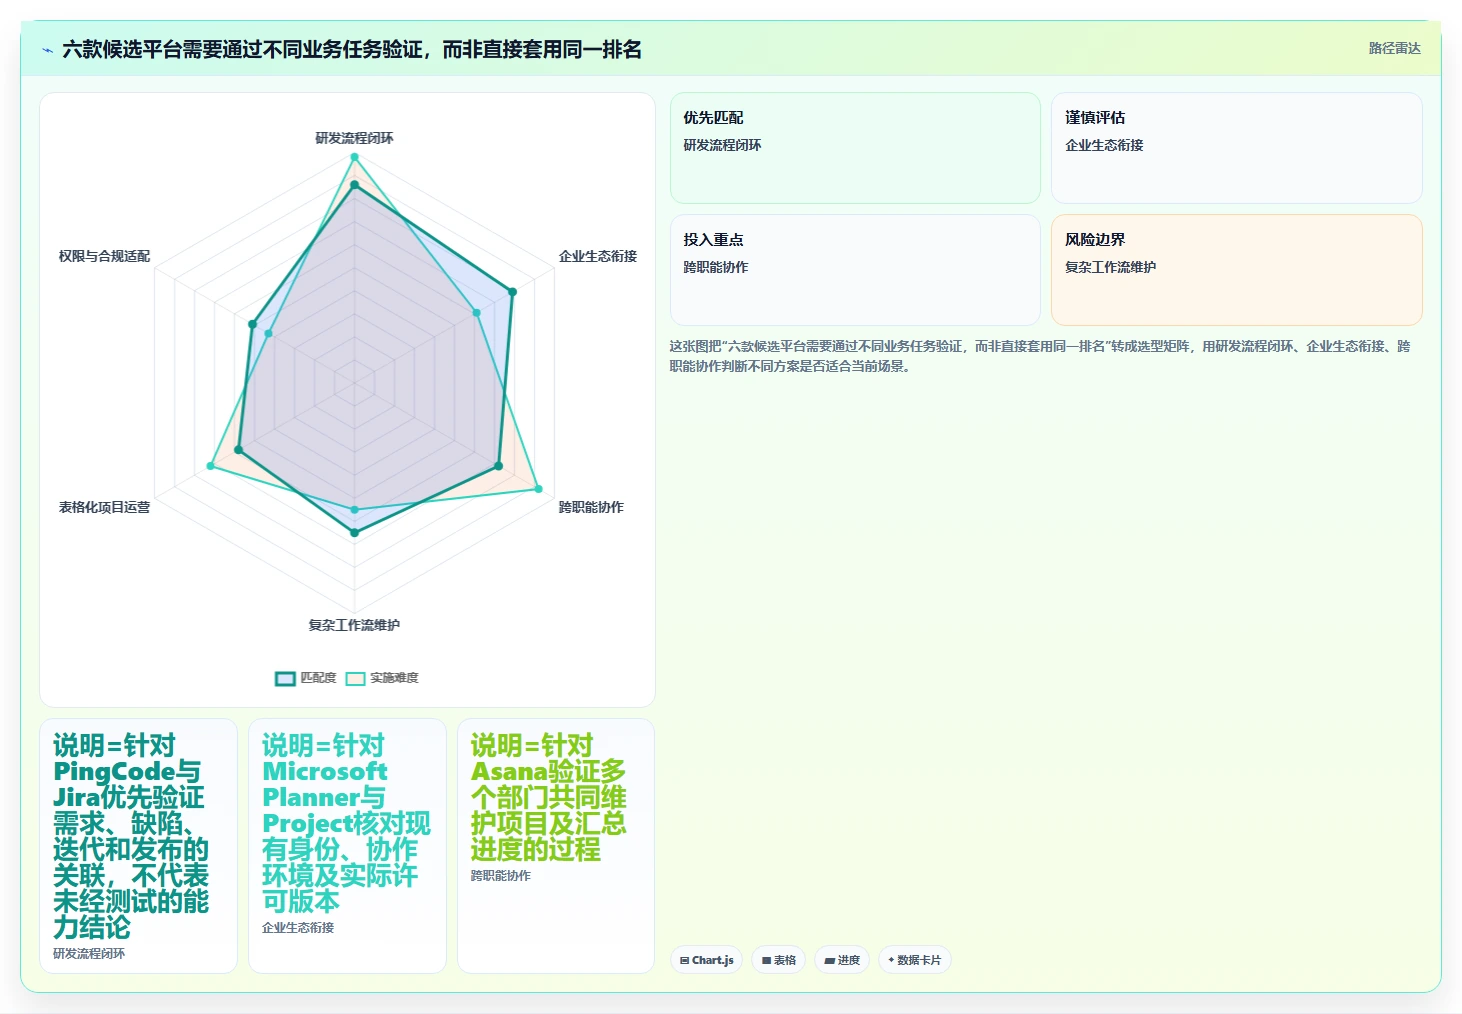Click the 匹配度 data point on the 复杂工作流维护 axis
The image size is (1462, 1014).
354,533
